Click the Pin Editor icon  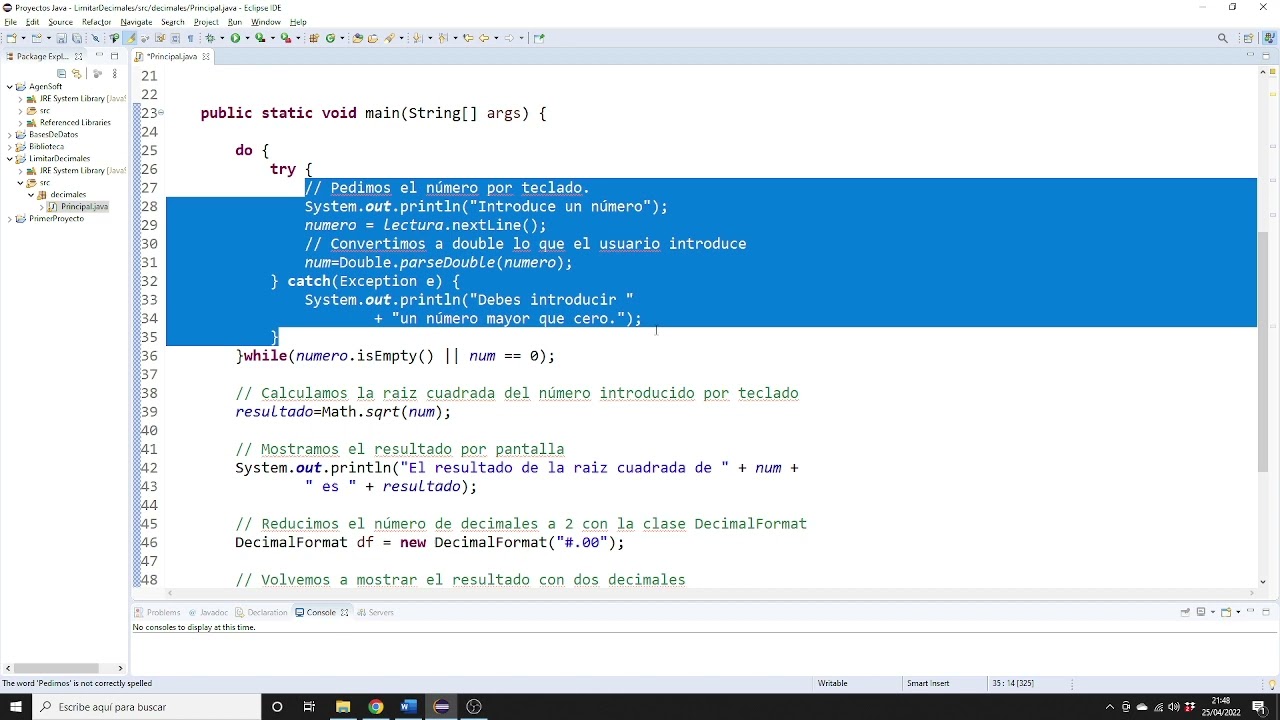pos(539,38)
